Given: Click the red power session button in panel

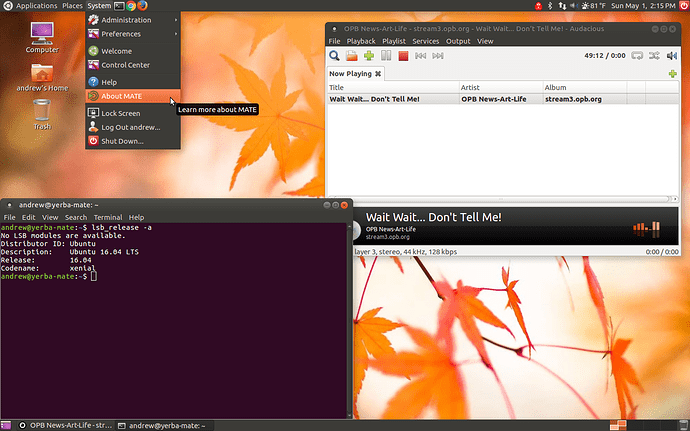Looking at the screenshot, I should click(x=684, y=5).
